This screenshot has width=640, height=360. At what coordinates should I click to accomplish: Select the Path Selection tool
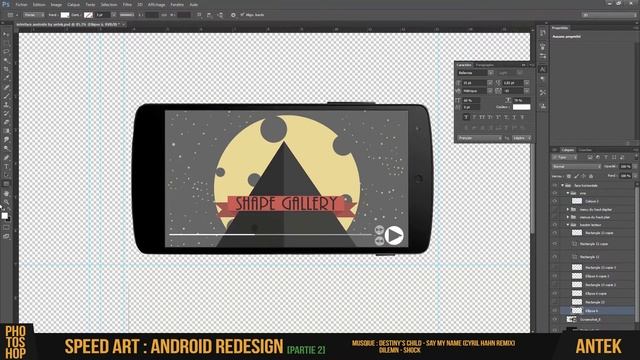pyautogui.click(x=6, y=175)
